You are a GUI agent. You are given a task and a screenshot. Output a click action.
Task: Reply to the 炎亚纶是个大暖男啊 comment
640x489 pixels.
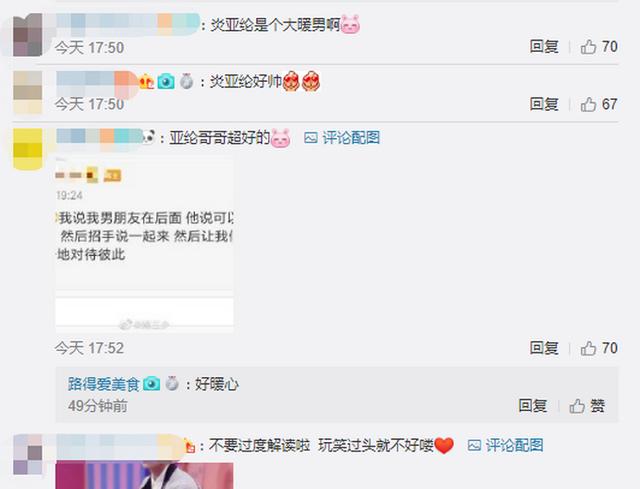(544, 47)
